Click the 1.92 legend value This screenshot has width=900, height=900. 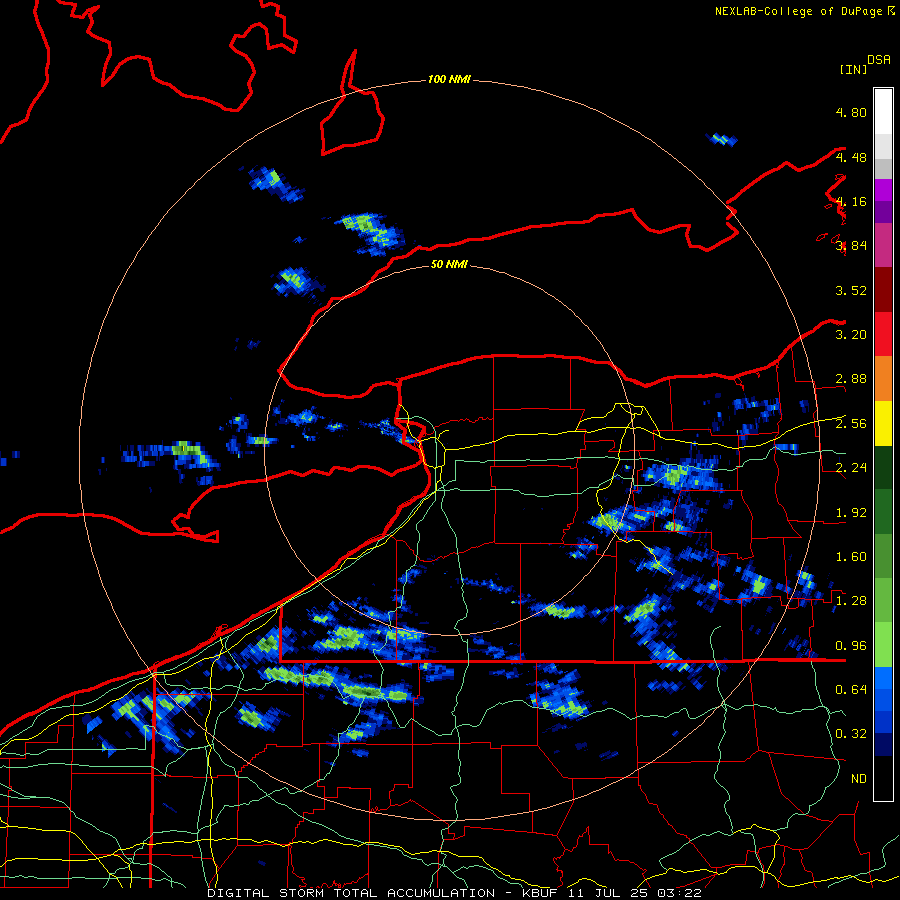851,512
